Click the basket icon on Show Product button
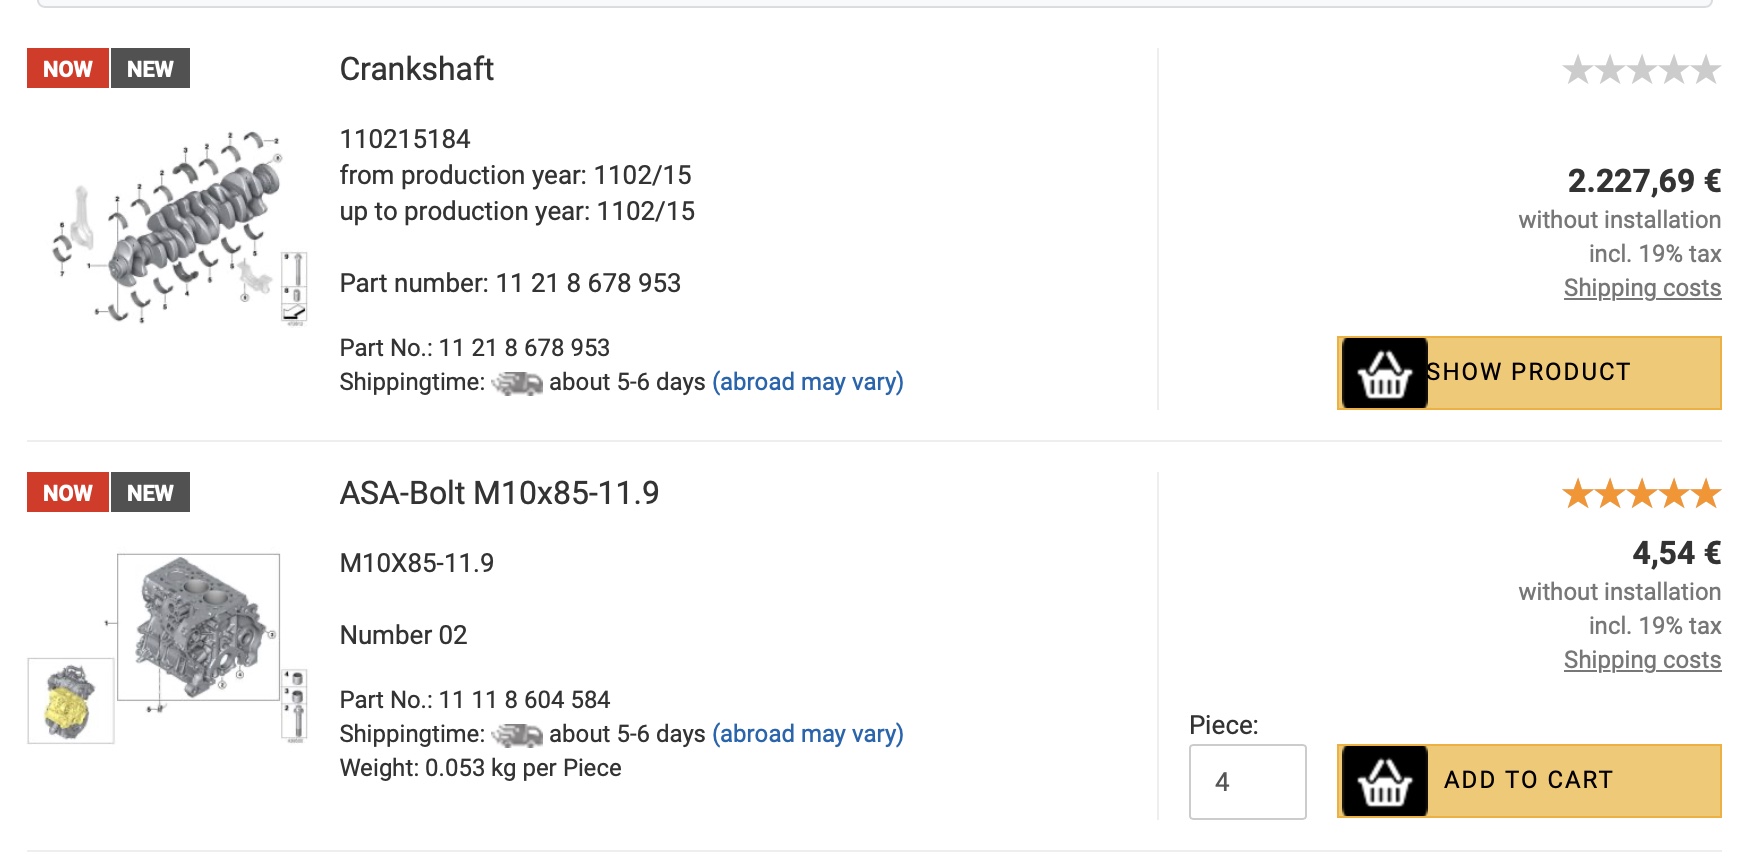1744x868 pixels. 1384,373
